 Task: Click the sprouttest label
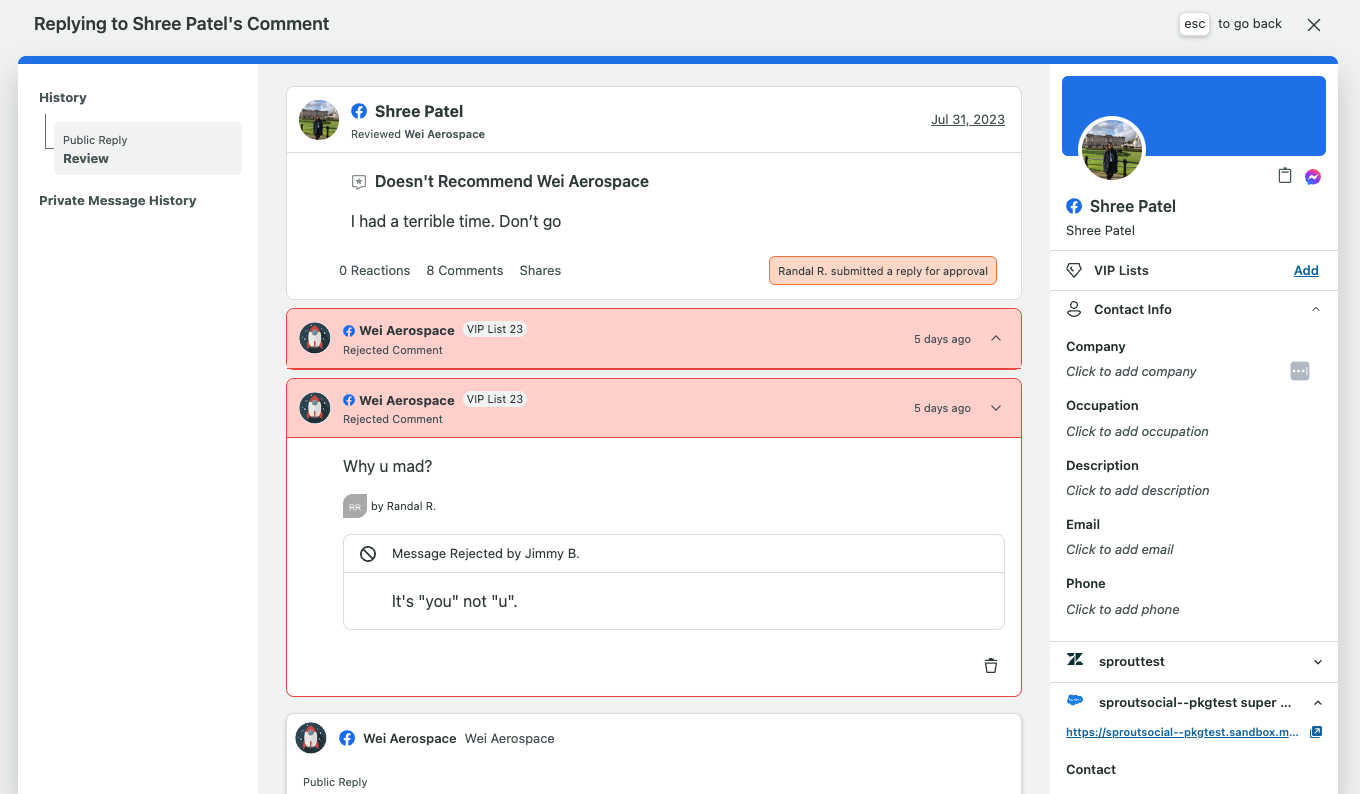tap(1132, 661)
